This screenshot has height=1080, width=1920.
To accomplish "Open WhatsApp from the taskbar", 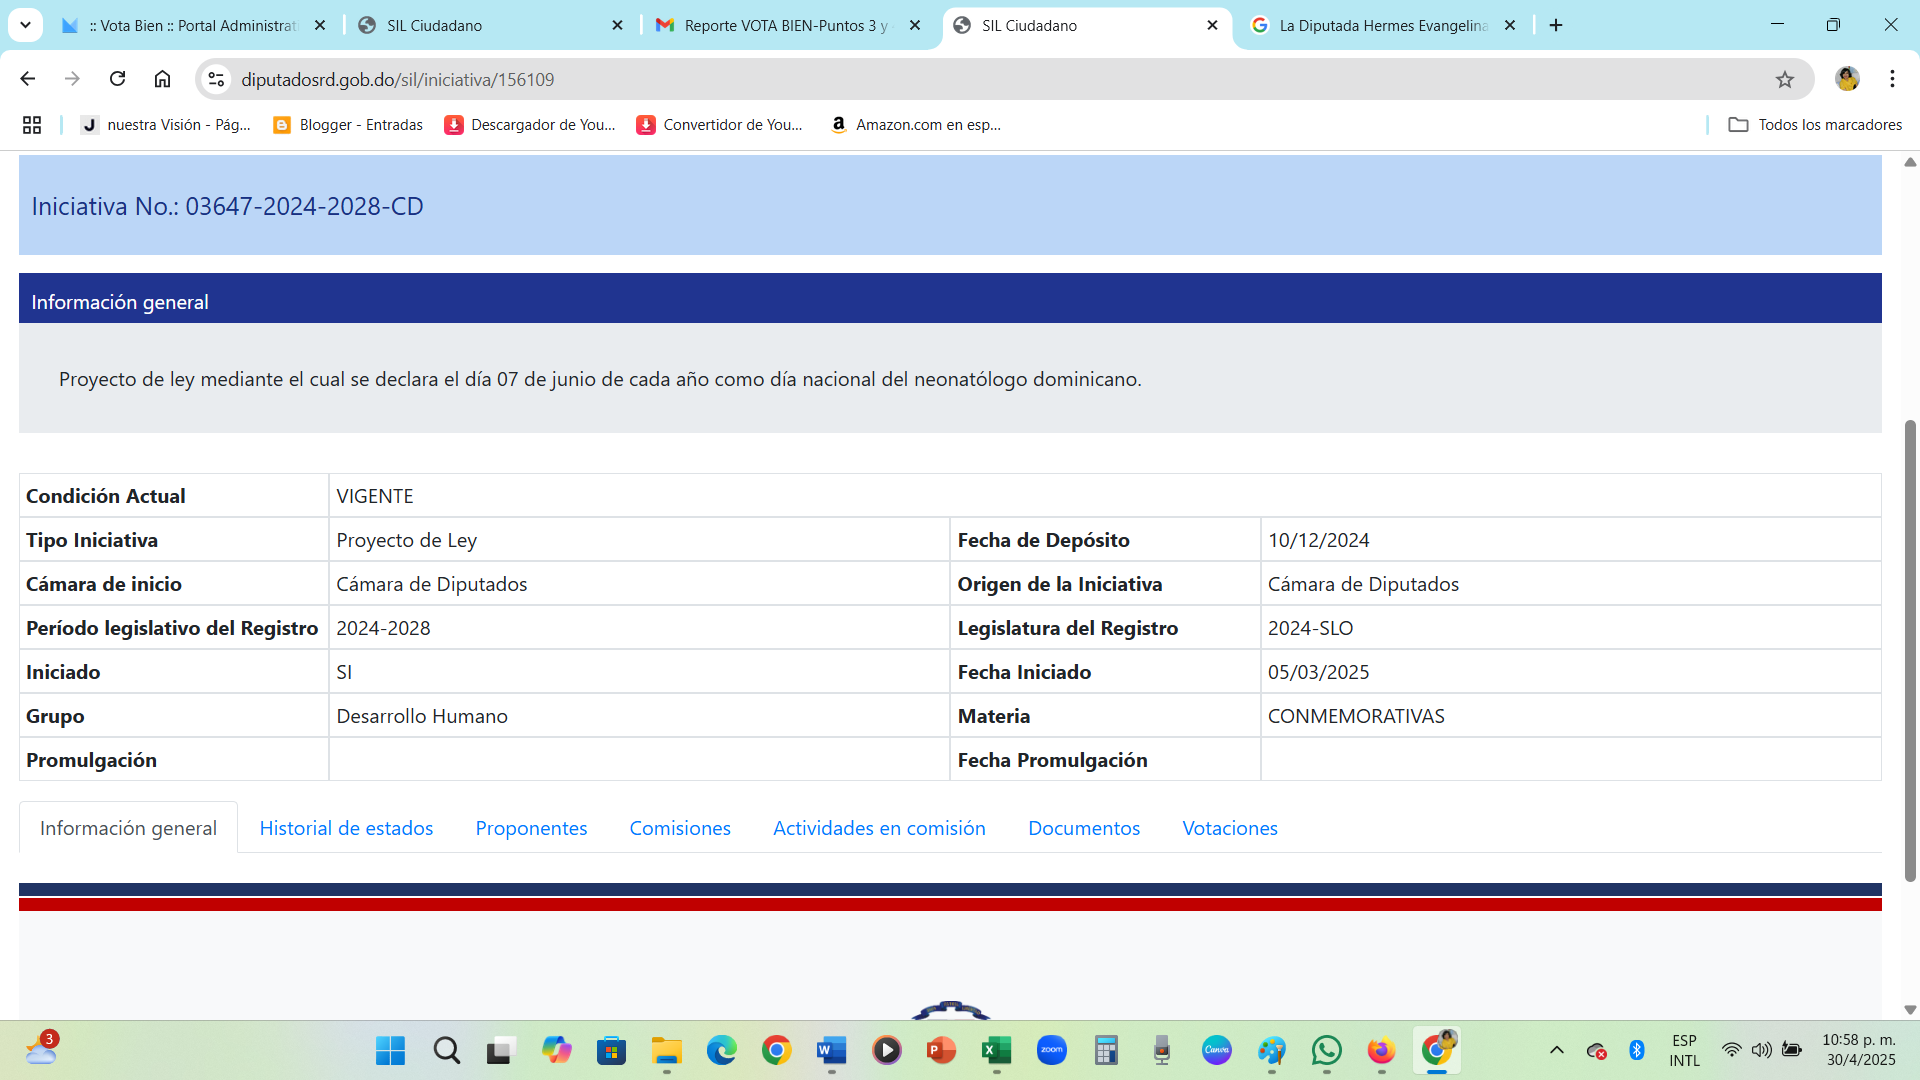I will [1326, 1050].
